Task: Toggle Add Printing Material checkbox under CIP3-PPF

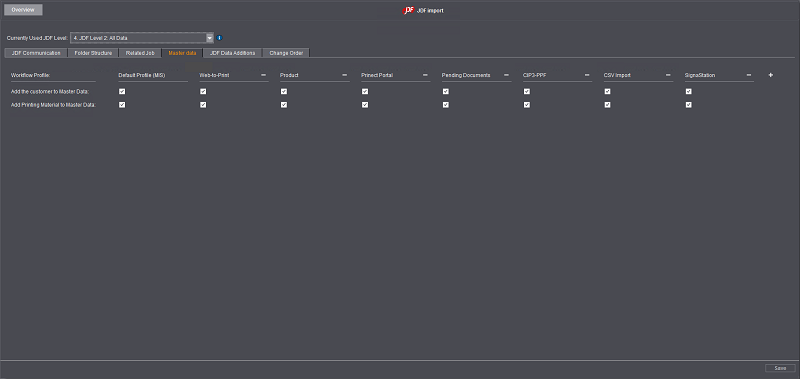Action: pyautogui.click(x=527, y=105)
